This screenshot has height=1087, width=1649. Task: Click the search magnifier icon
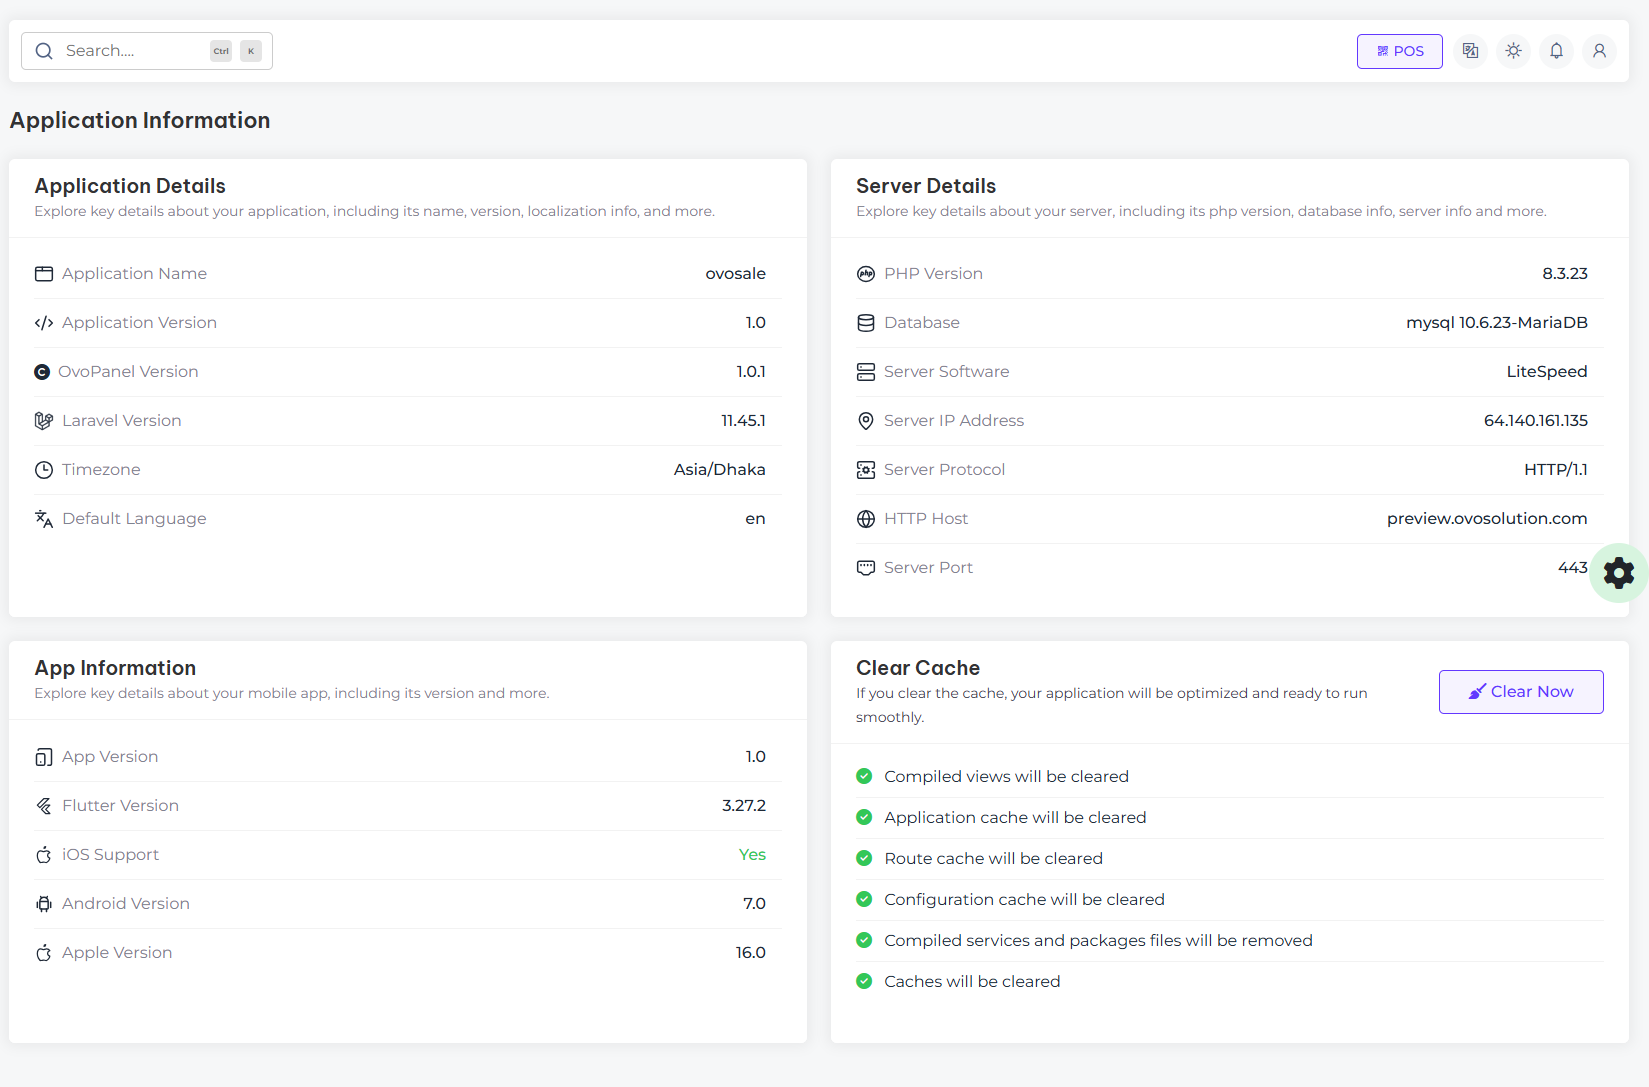(44, 51)
